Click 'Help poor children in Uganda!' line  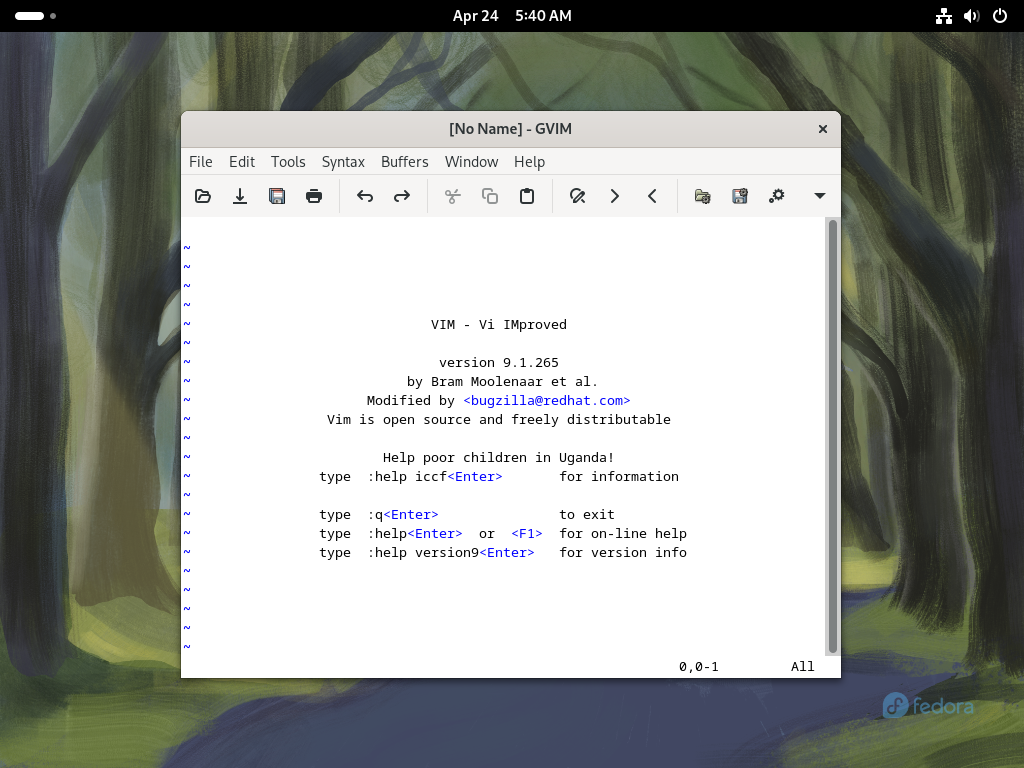click(499, 458)
